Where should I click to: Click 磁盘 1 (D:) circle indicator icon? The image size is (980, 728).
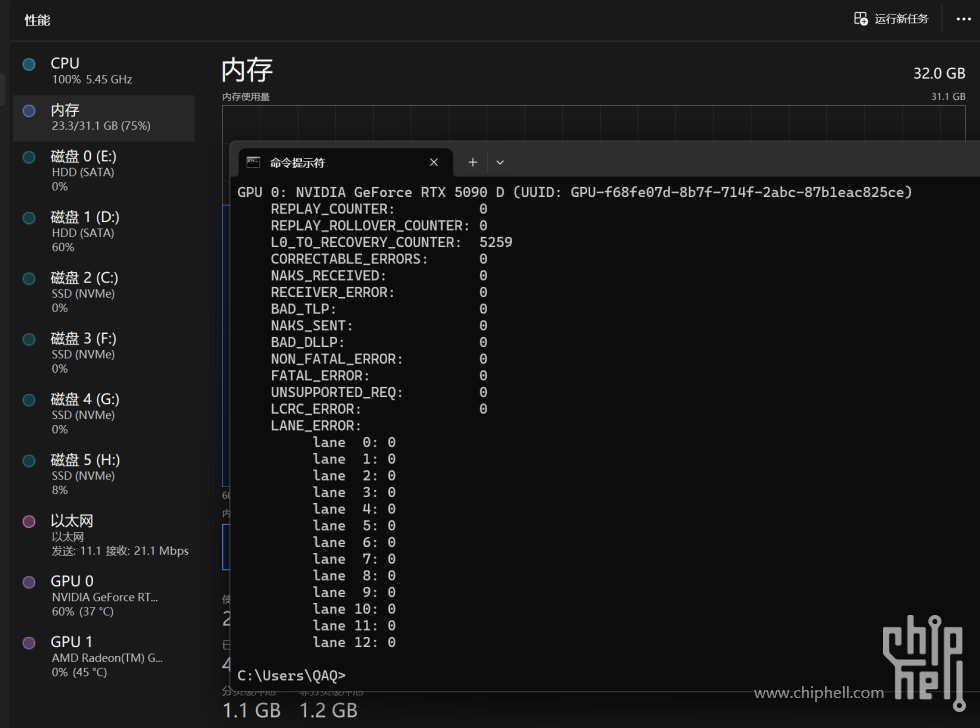click(x=29, y=217)
